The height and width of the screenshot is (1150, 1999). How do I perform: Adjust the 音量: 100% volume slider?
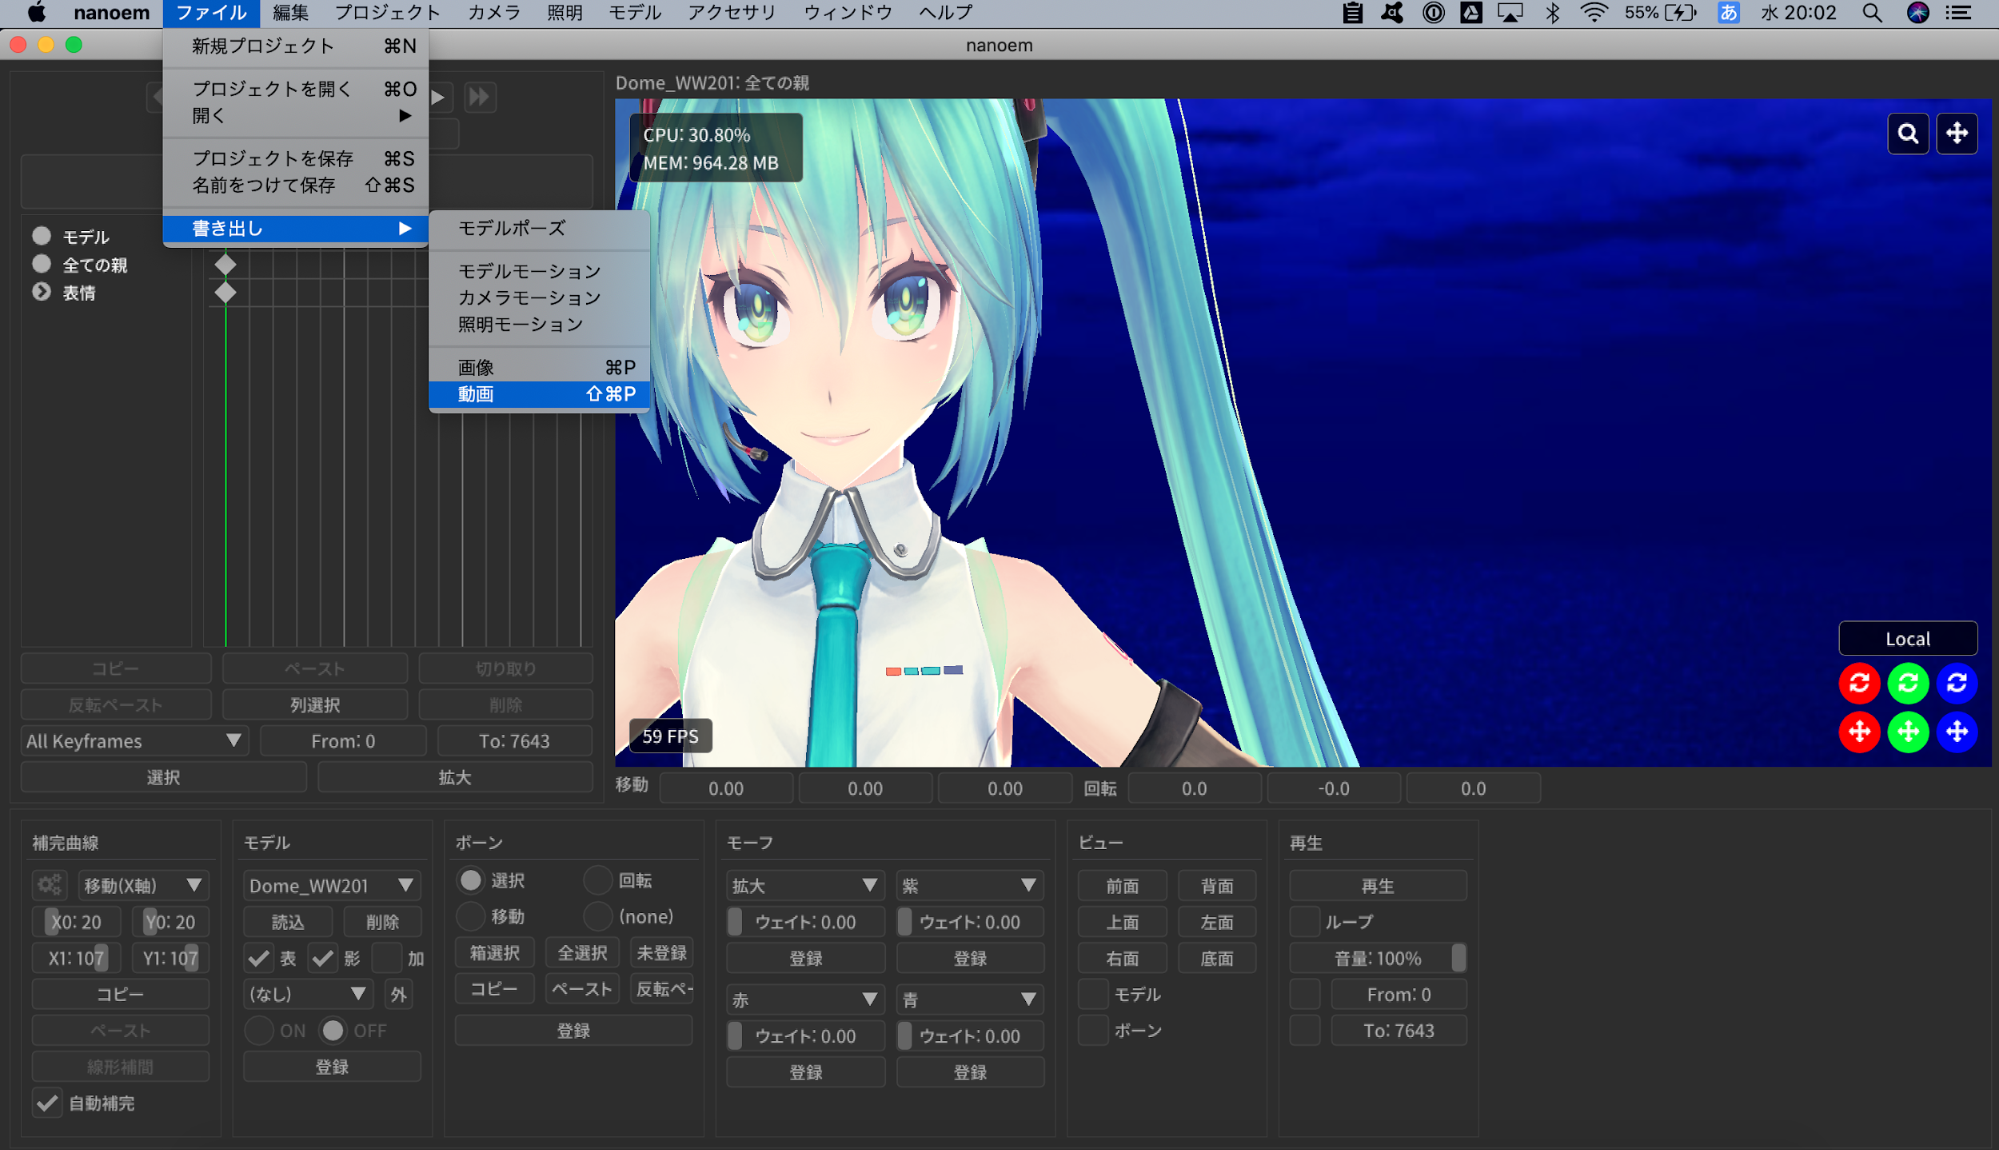tap(1378, 958)
